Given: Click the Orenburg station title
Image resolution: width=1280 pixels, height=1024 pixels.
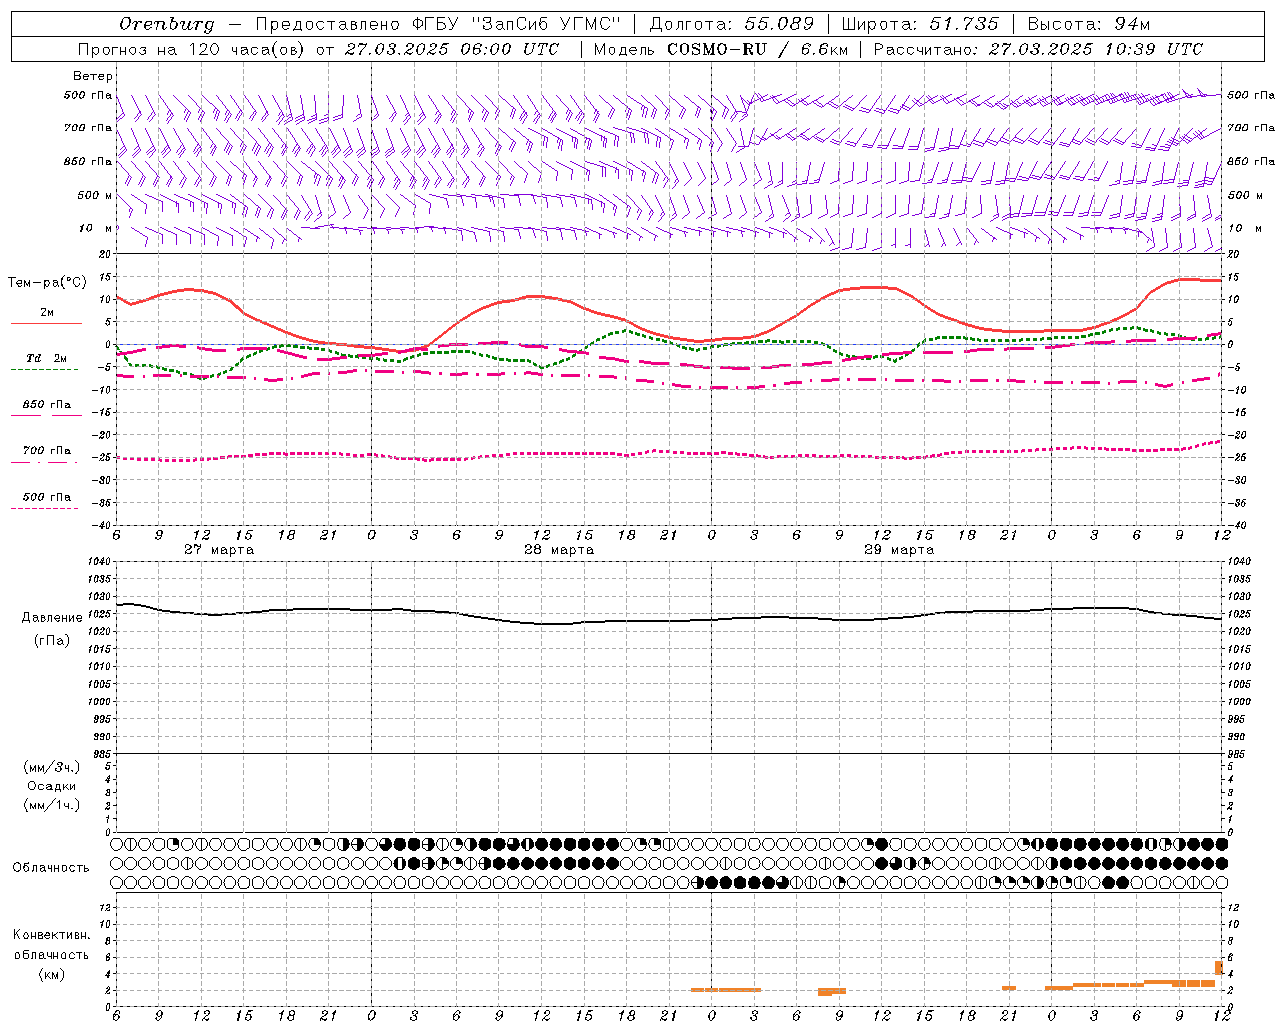Looking at the screenshot, I should (x=166, y=24).
